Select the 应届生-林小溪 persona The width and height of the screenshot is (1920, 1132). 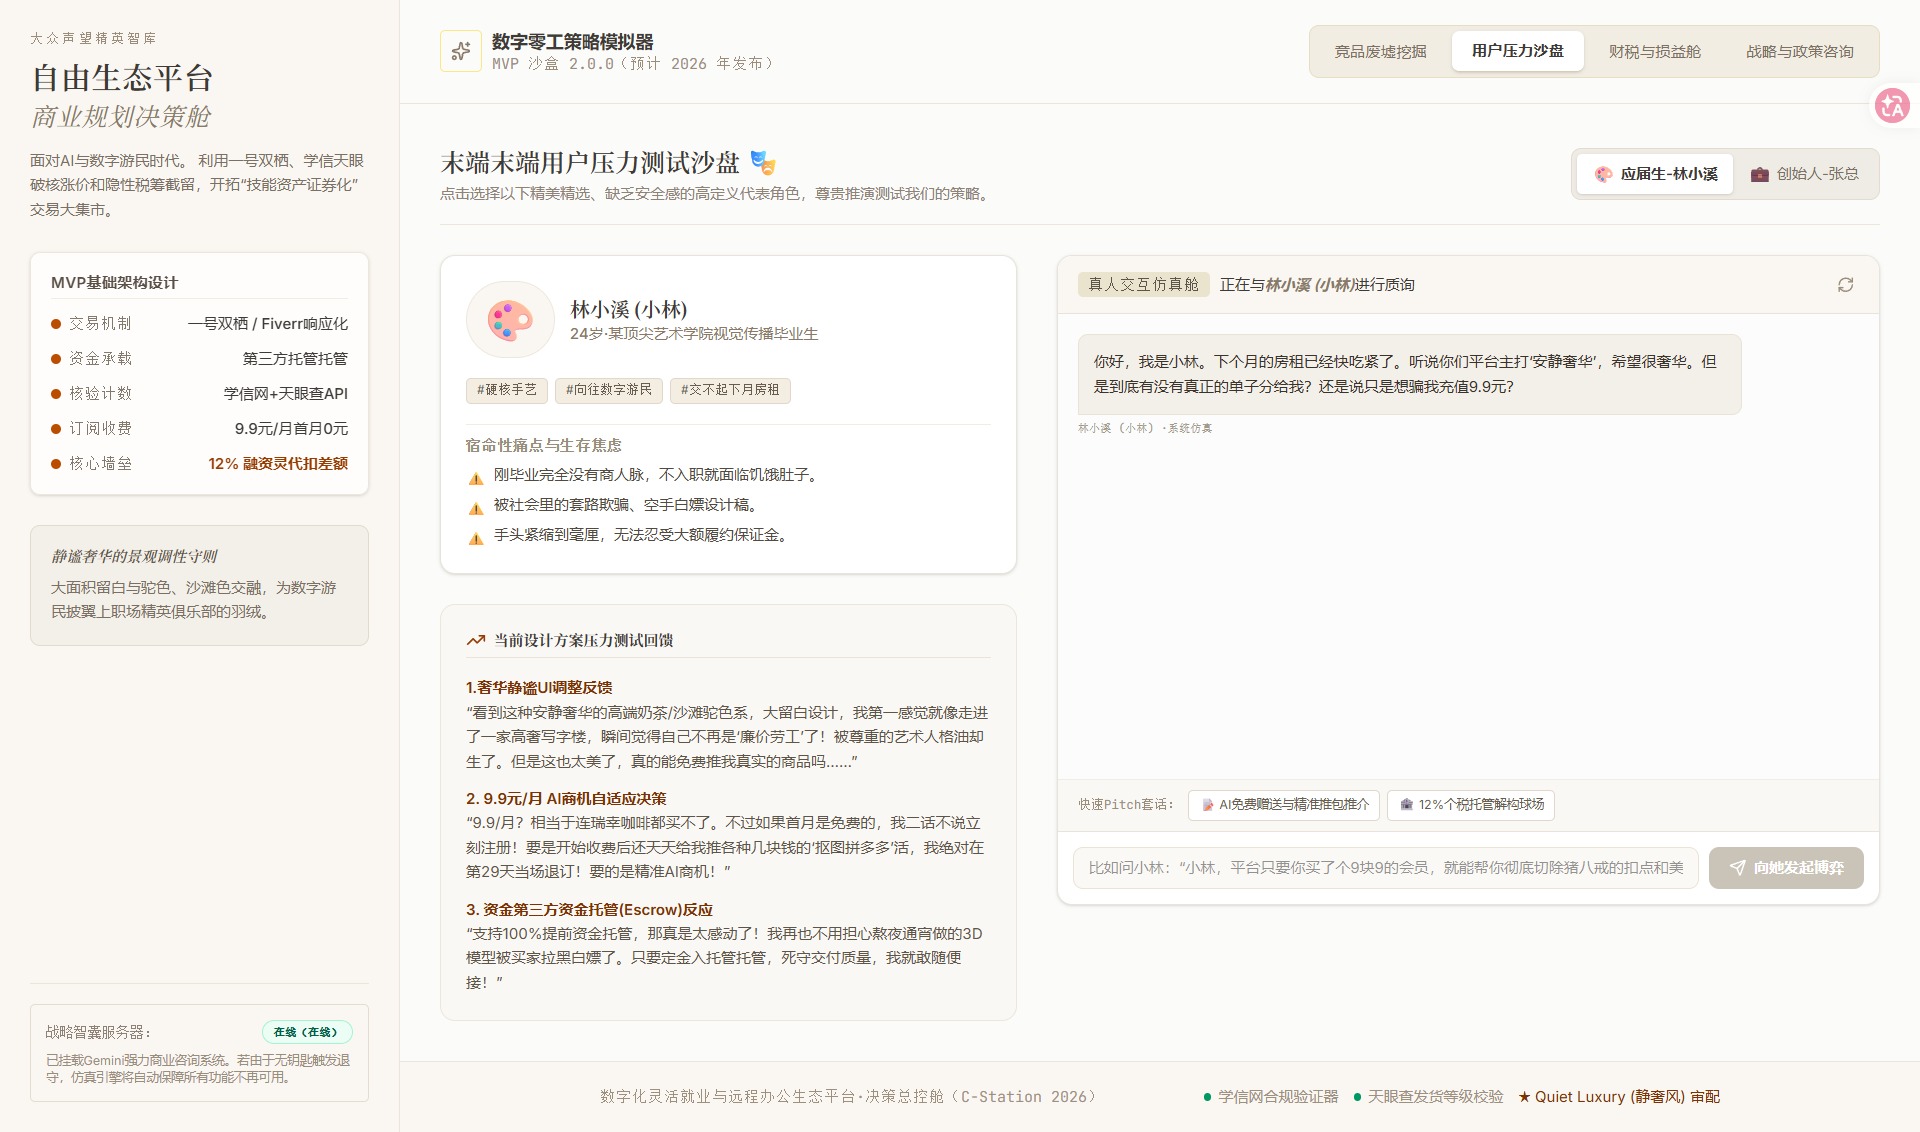click(1655, 174)
